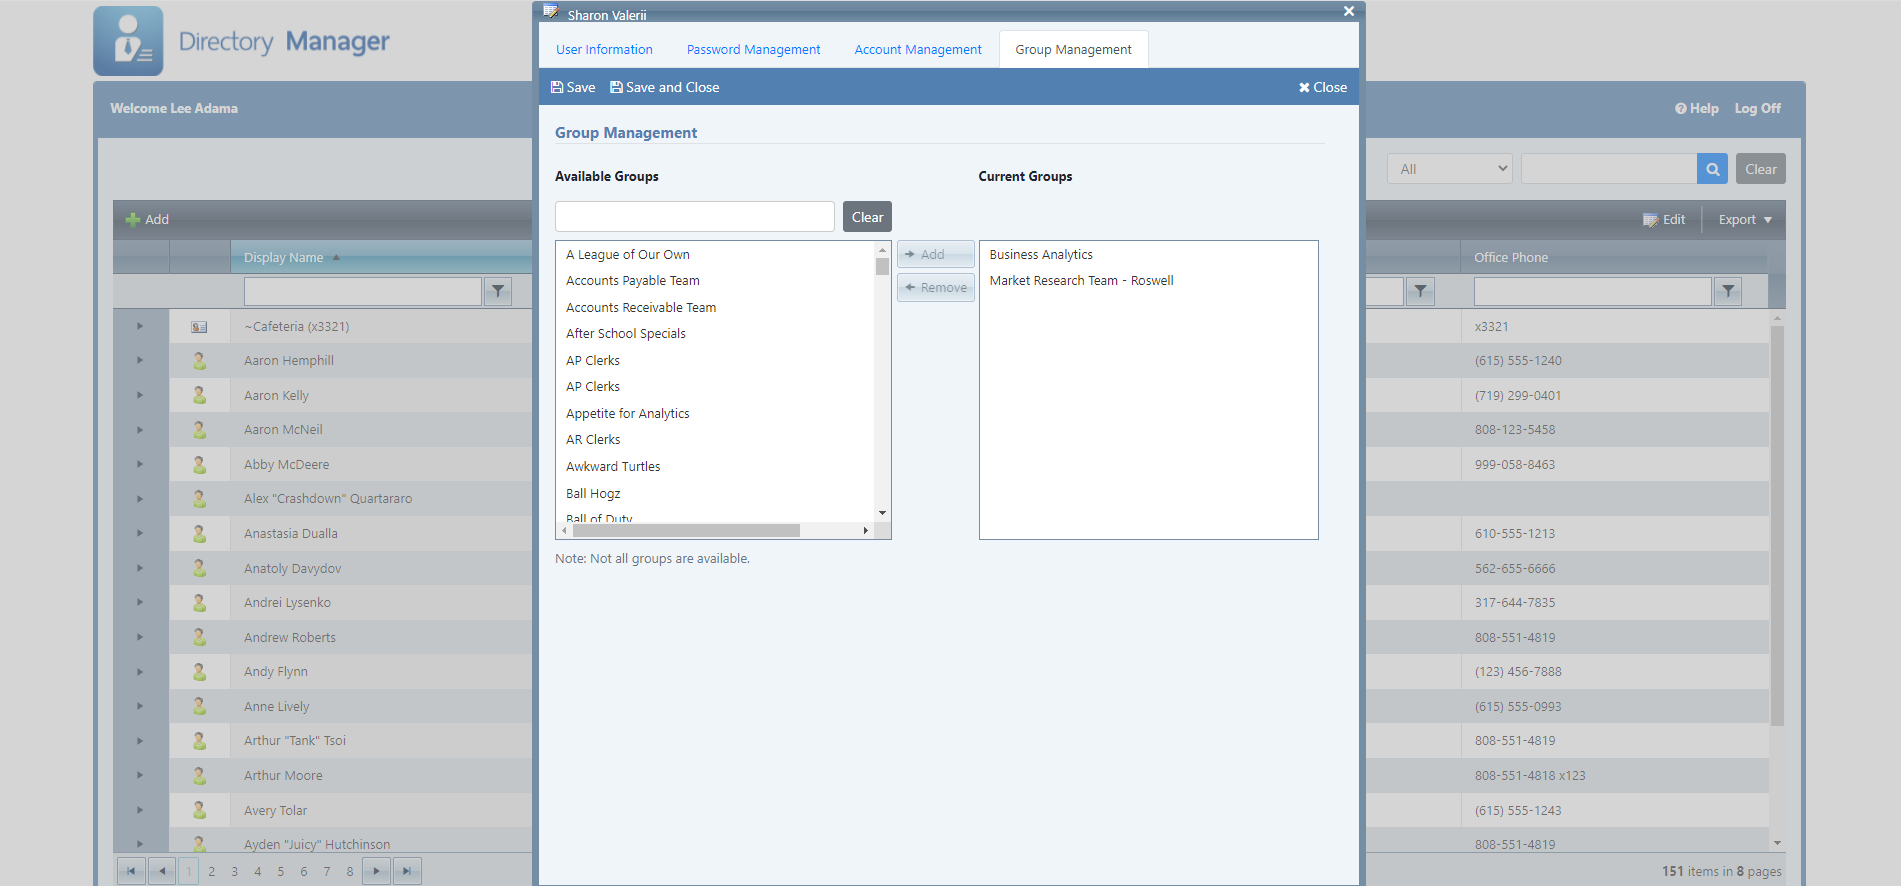Click the user icon beside Anne Lively
This screenshot has height=886, width=1901.
click(x=199, y=706)
